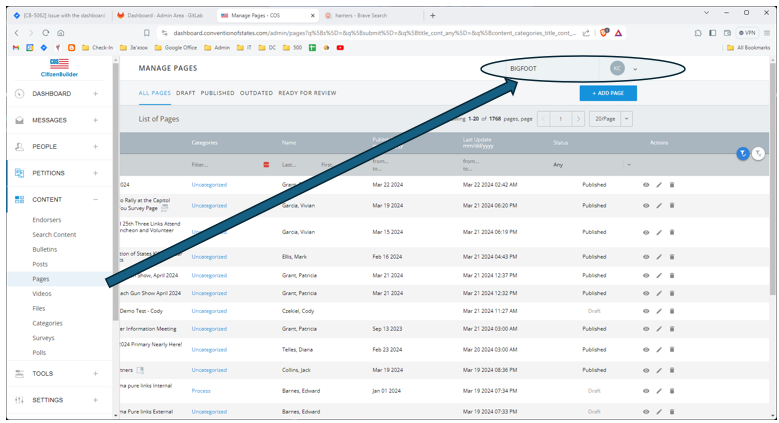The image size is (779, 423).
Task: Click the People icon in the sidebar
Action: [19, 146]
